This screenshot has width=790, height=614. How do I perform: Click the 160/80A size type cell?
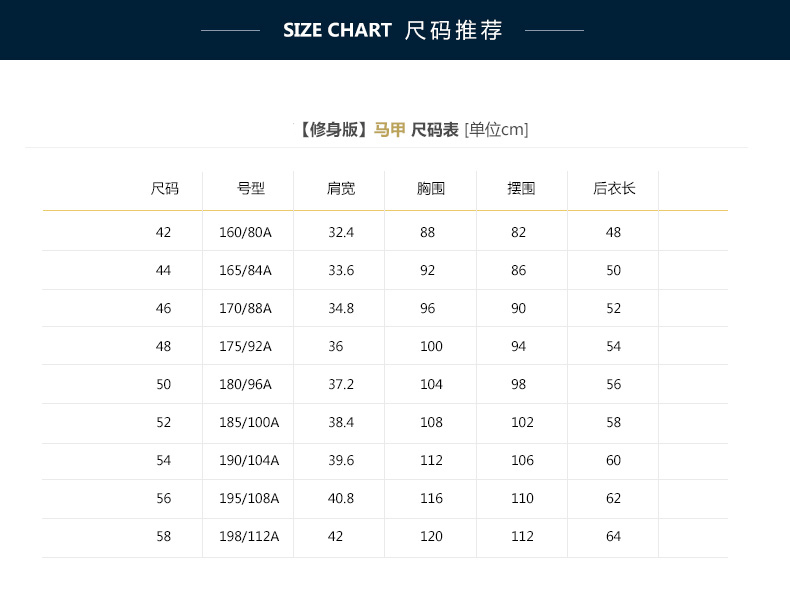[245, 232]
